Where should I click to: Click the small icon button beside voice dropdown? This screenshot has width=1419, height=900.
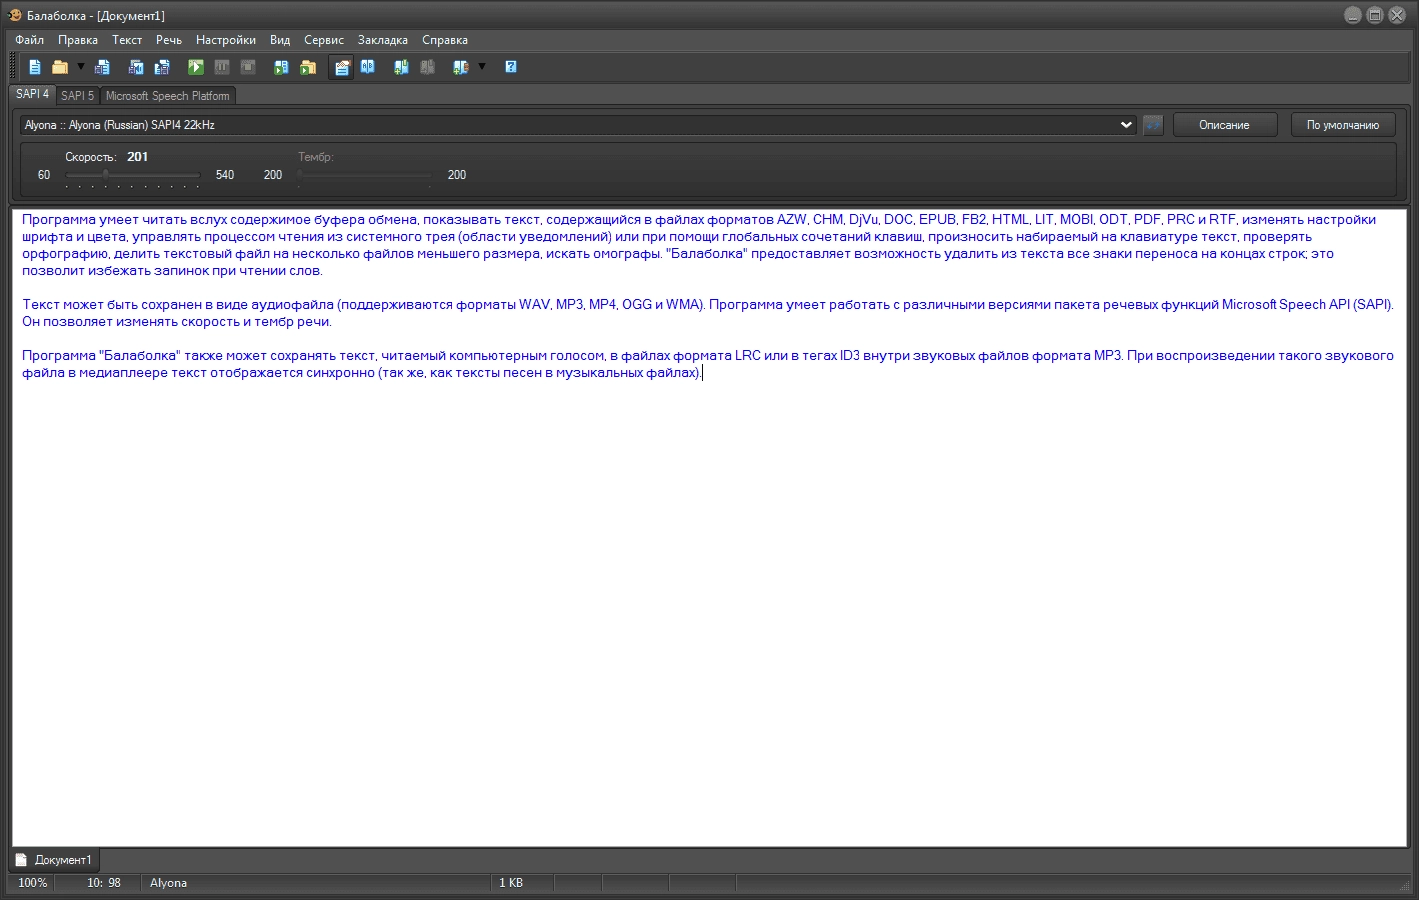pyautogui.click(x=1153, y=125)
